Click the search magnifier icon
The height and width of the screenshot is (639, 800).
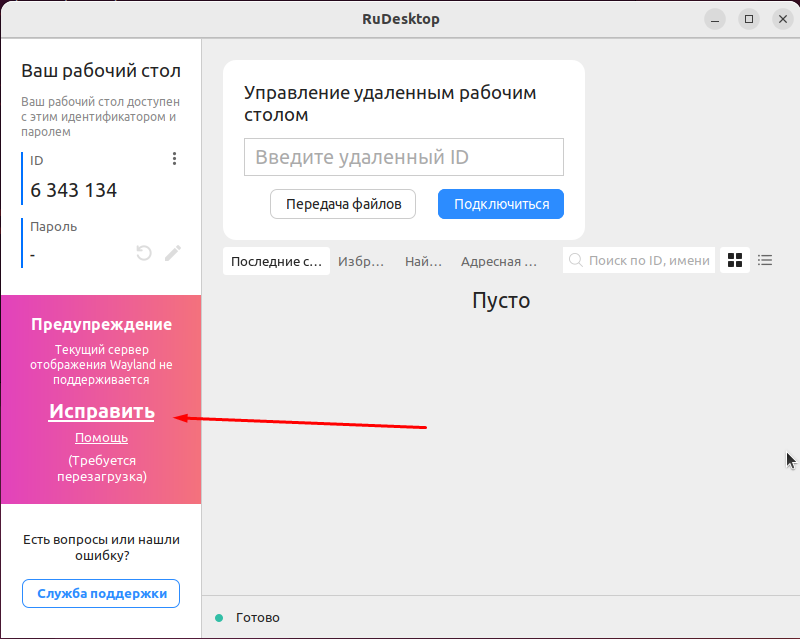pyautogui.click(x=576, y=260)
